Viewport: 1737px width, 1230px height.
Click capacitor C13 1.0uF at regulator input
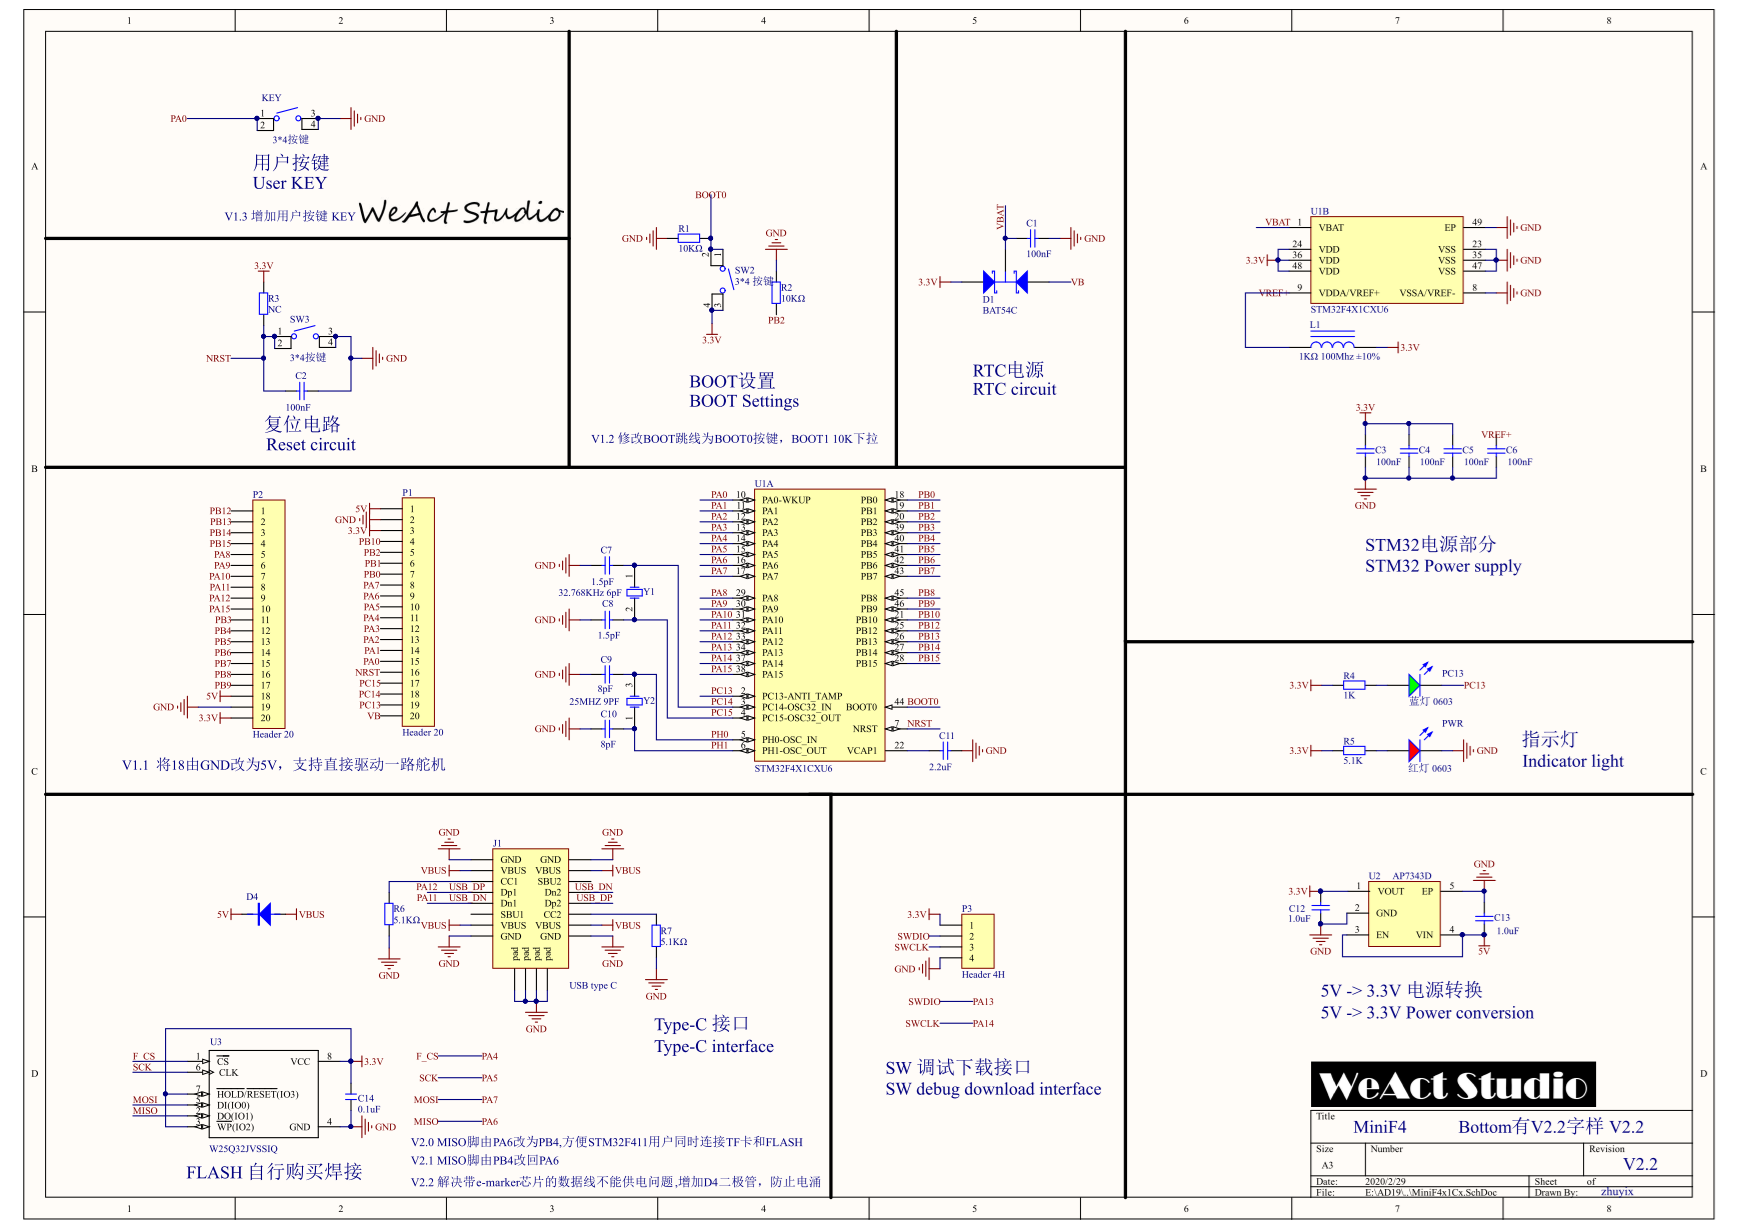pyautogui.click(x=1484, y=918)
